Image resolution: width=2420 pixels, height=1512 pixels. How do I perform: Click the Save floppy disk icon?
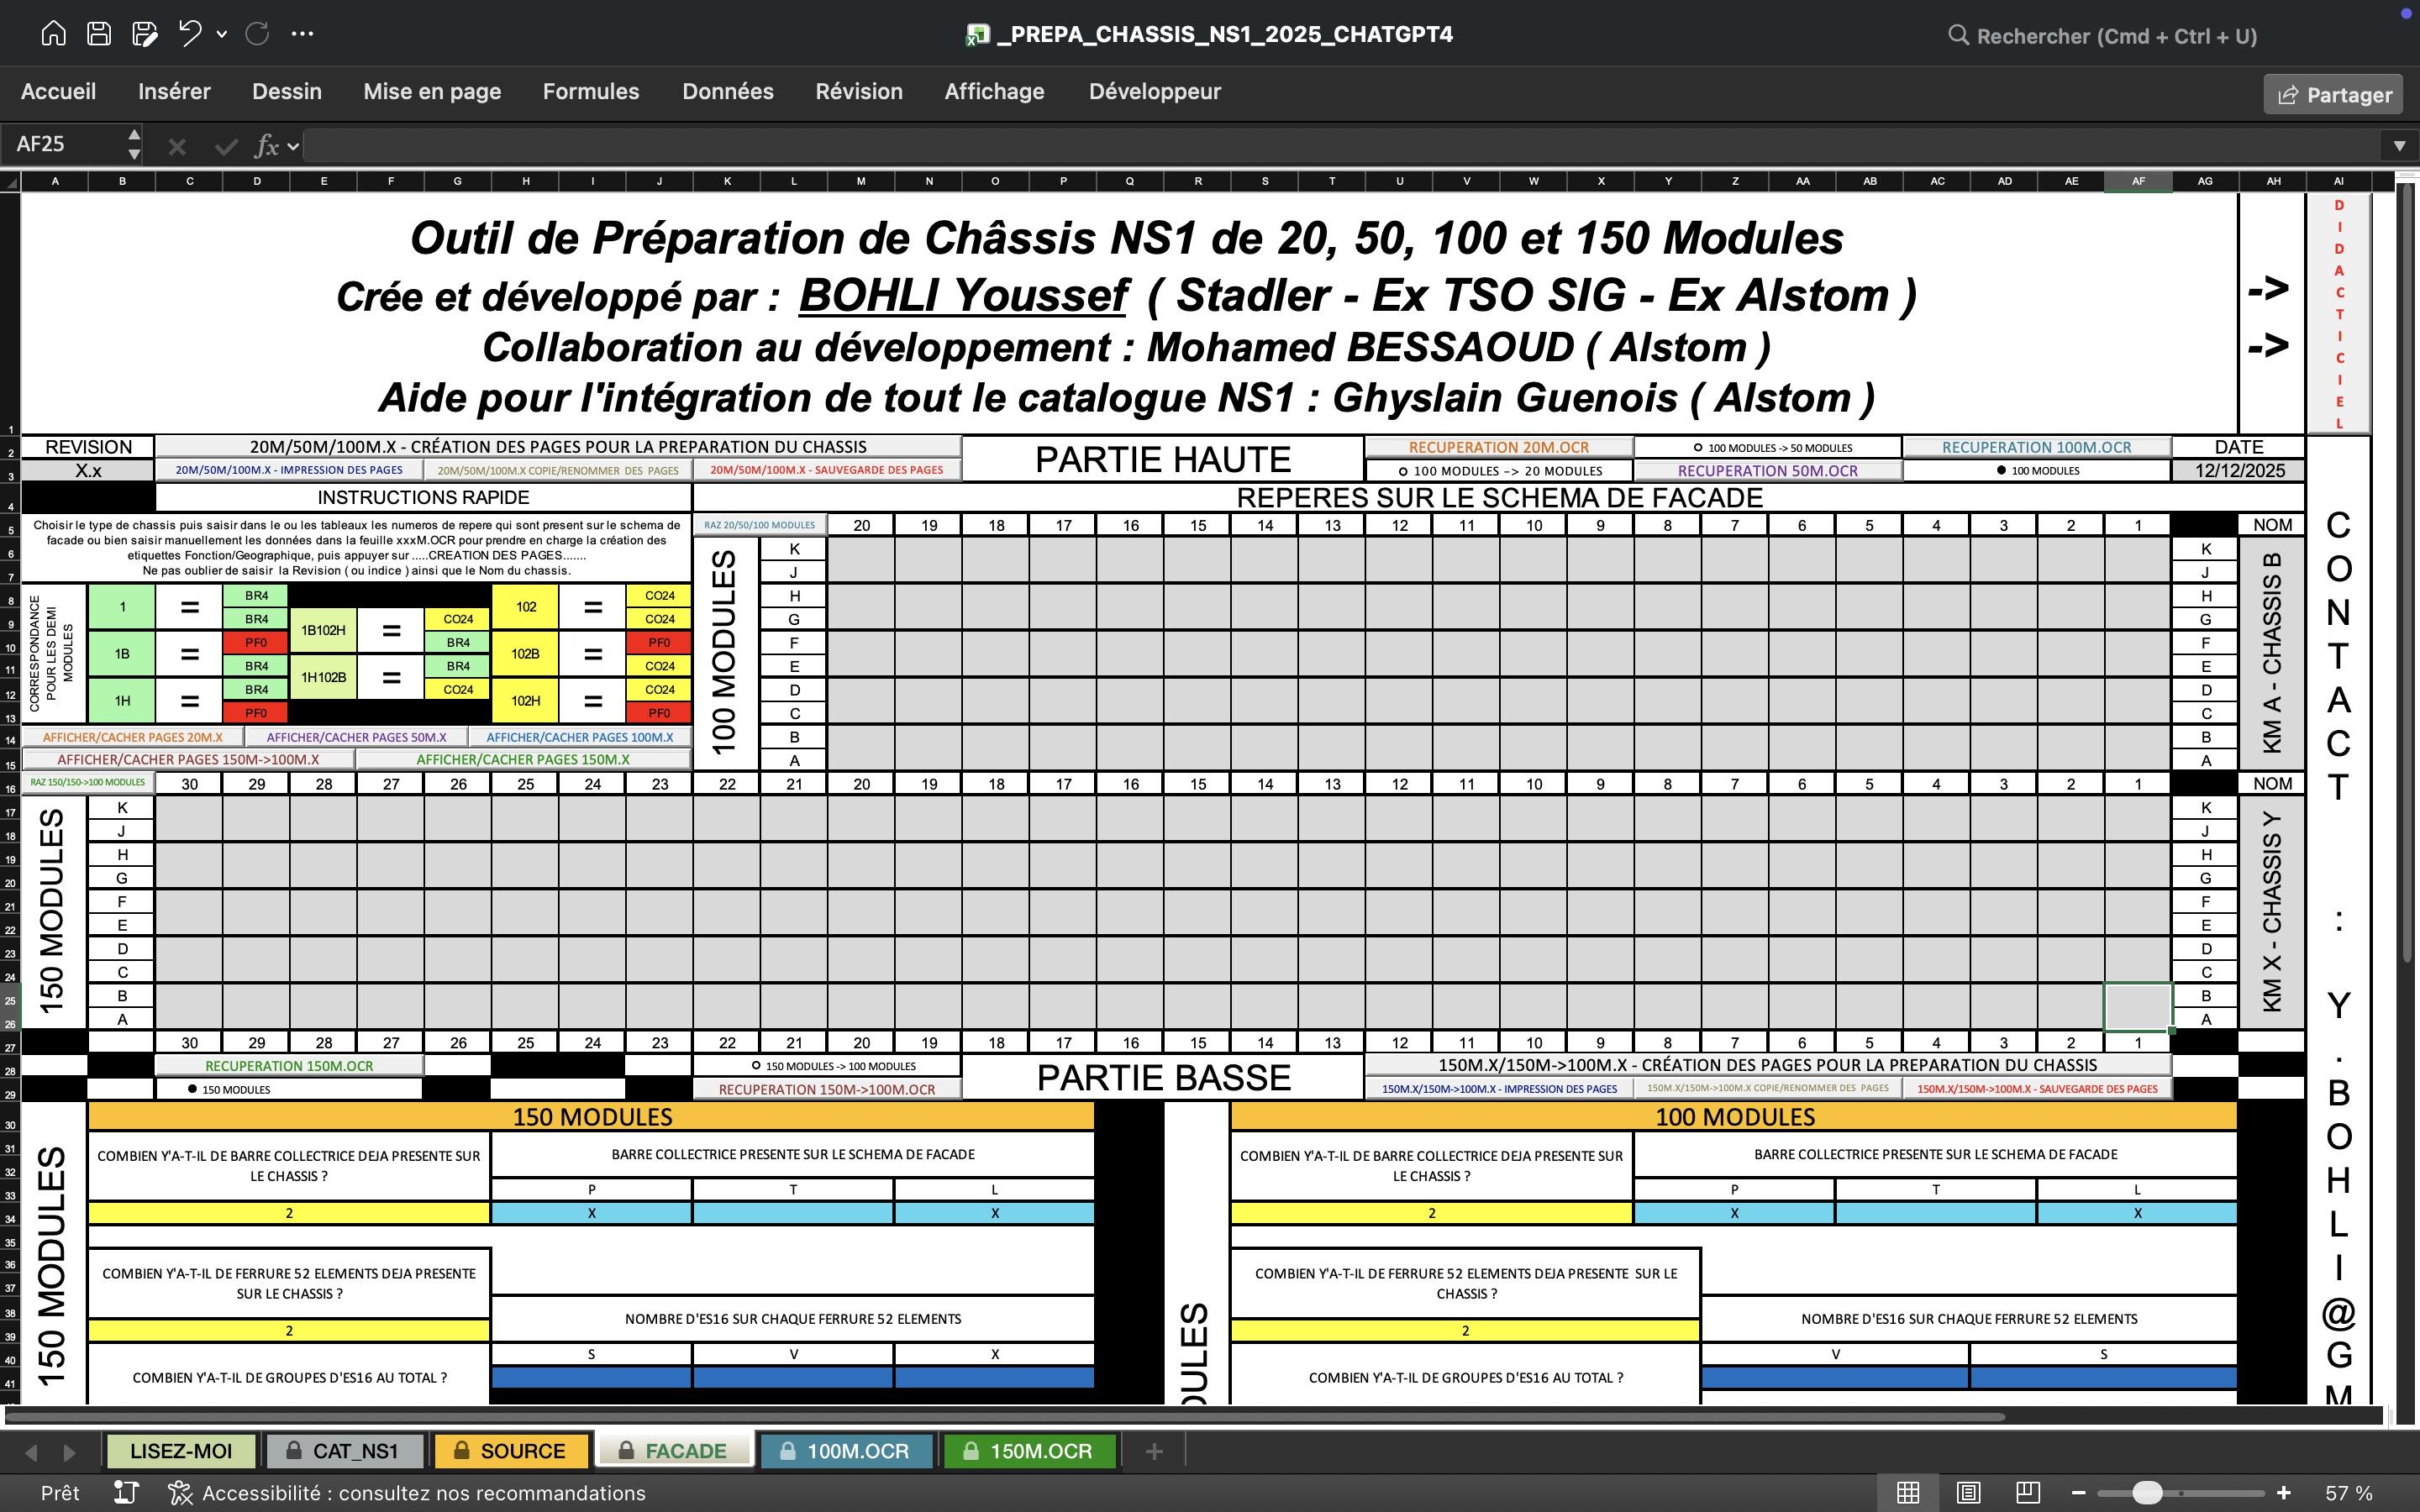98,34
